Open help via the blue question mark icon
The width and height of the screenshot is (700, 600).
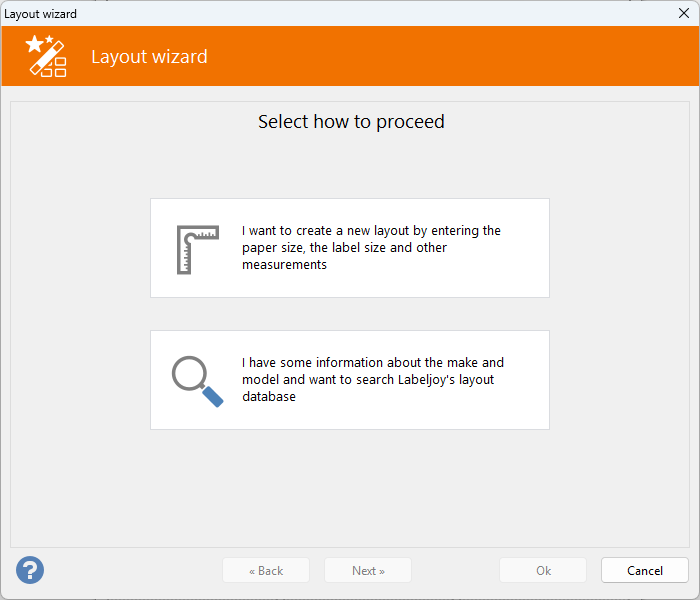[x=30, y=570]
